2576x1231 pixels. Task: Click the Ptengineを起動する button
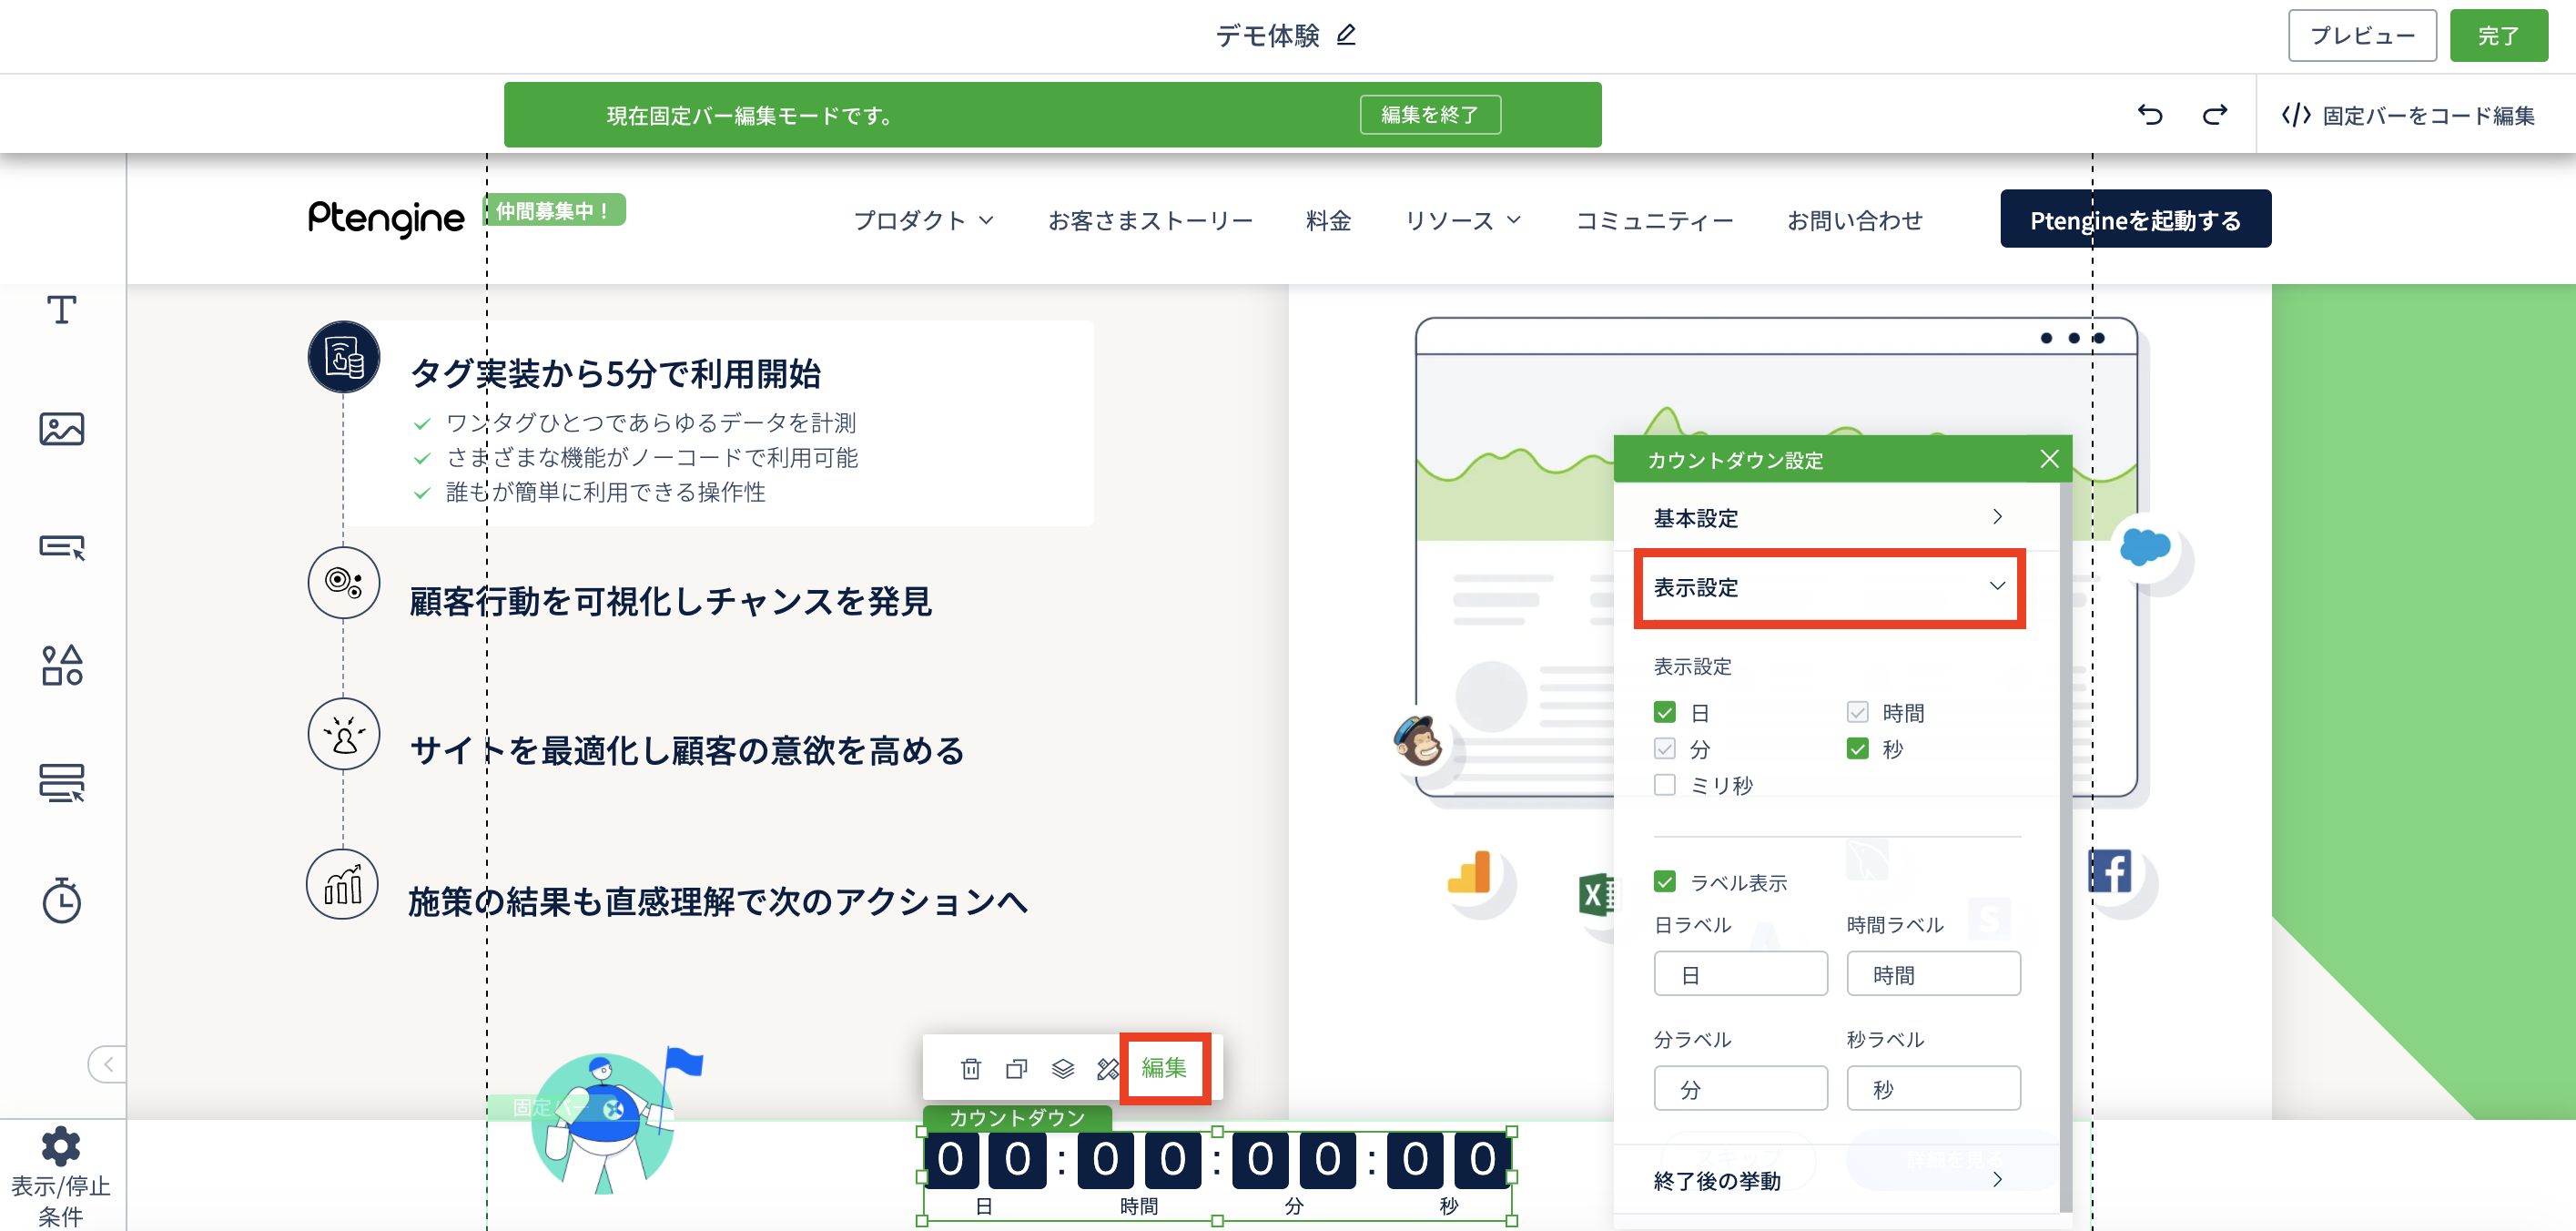2135,219
